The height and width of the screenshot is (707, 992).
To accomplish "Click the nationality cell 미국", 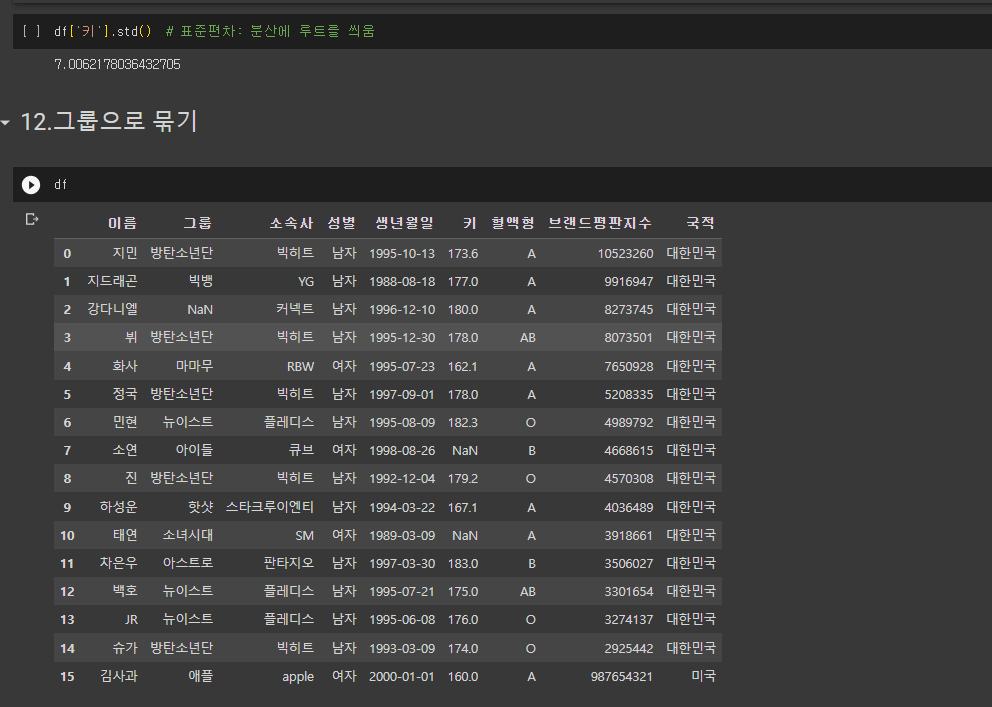I will point(704,676).
